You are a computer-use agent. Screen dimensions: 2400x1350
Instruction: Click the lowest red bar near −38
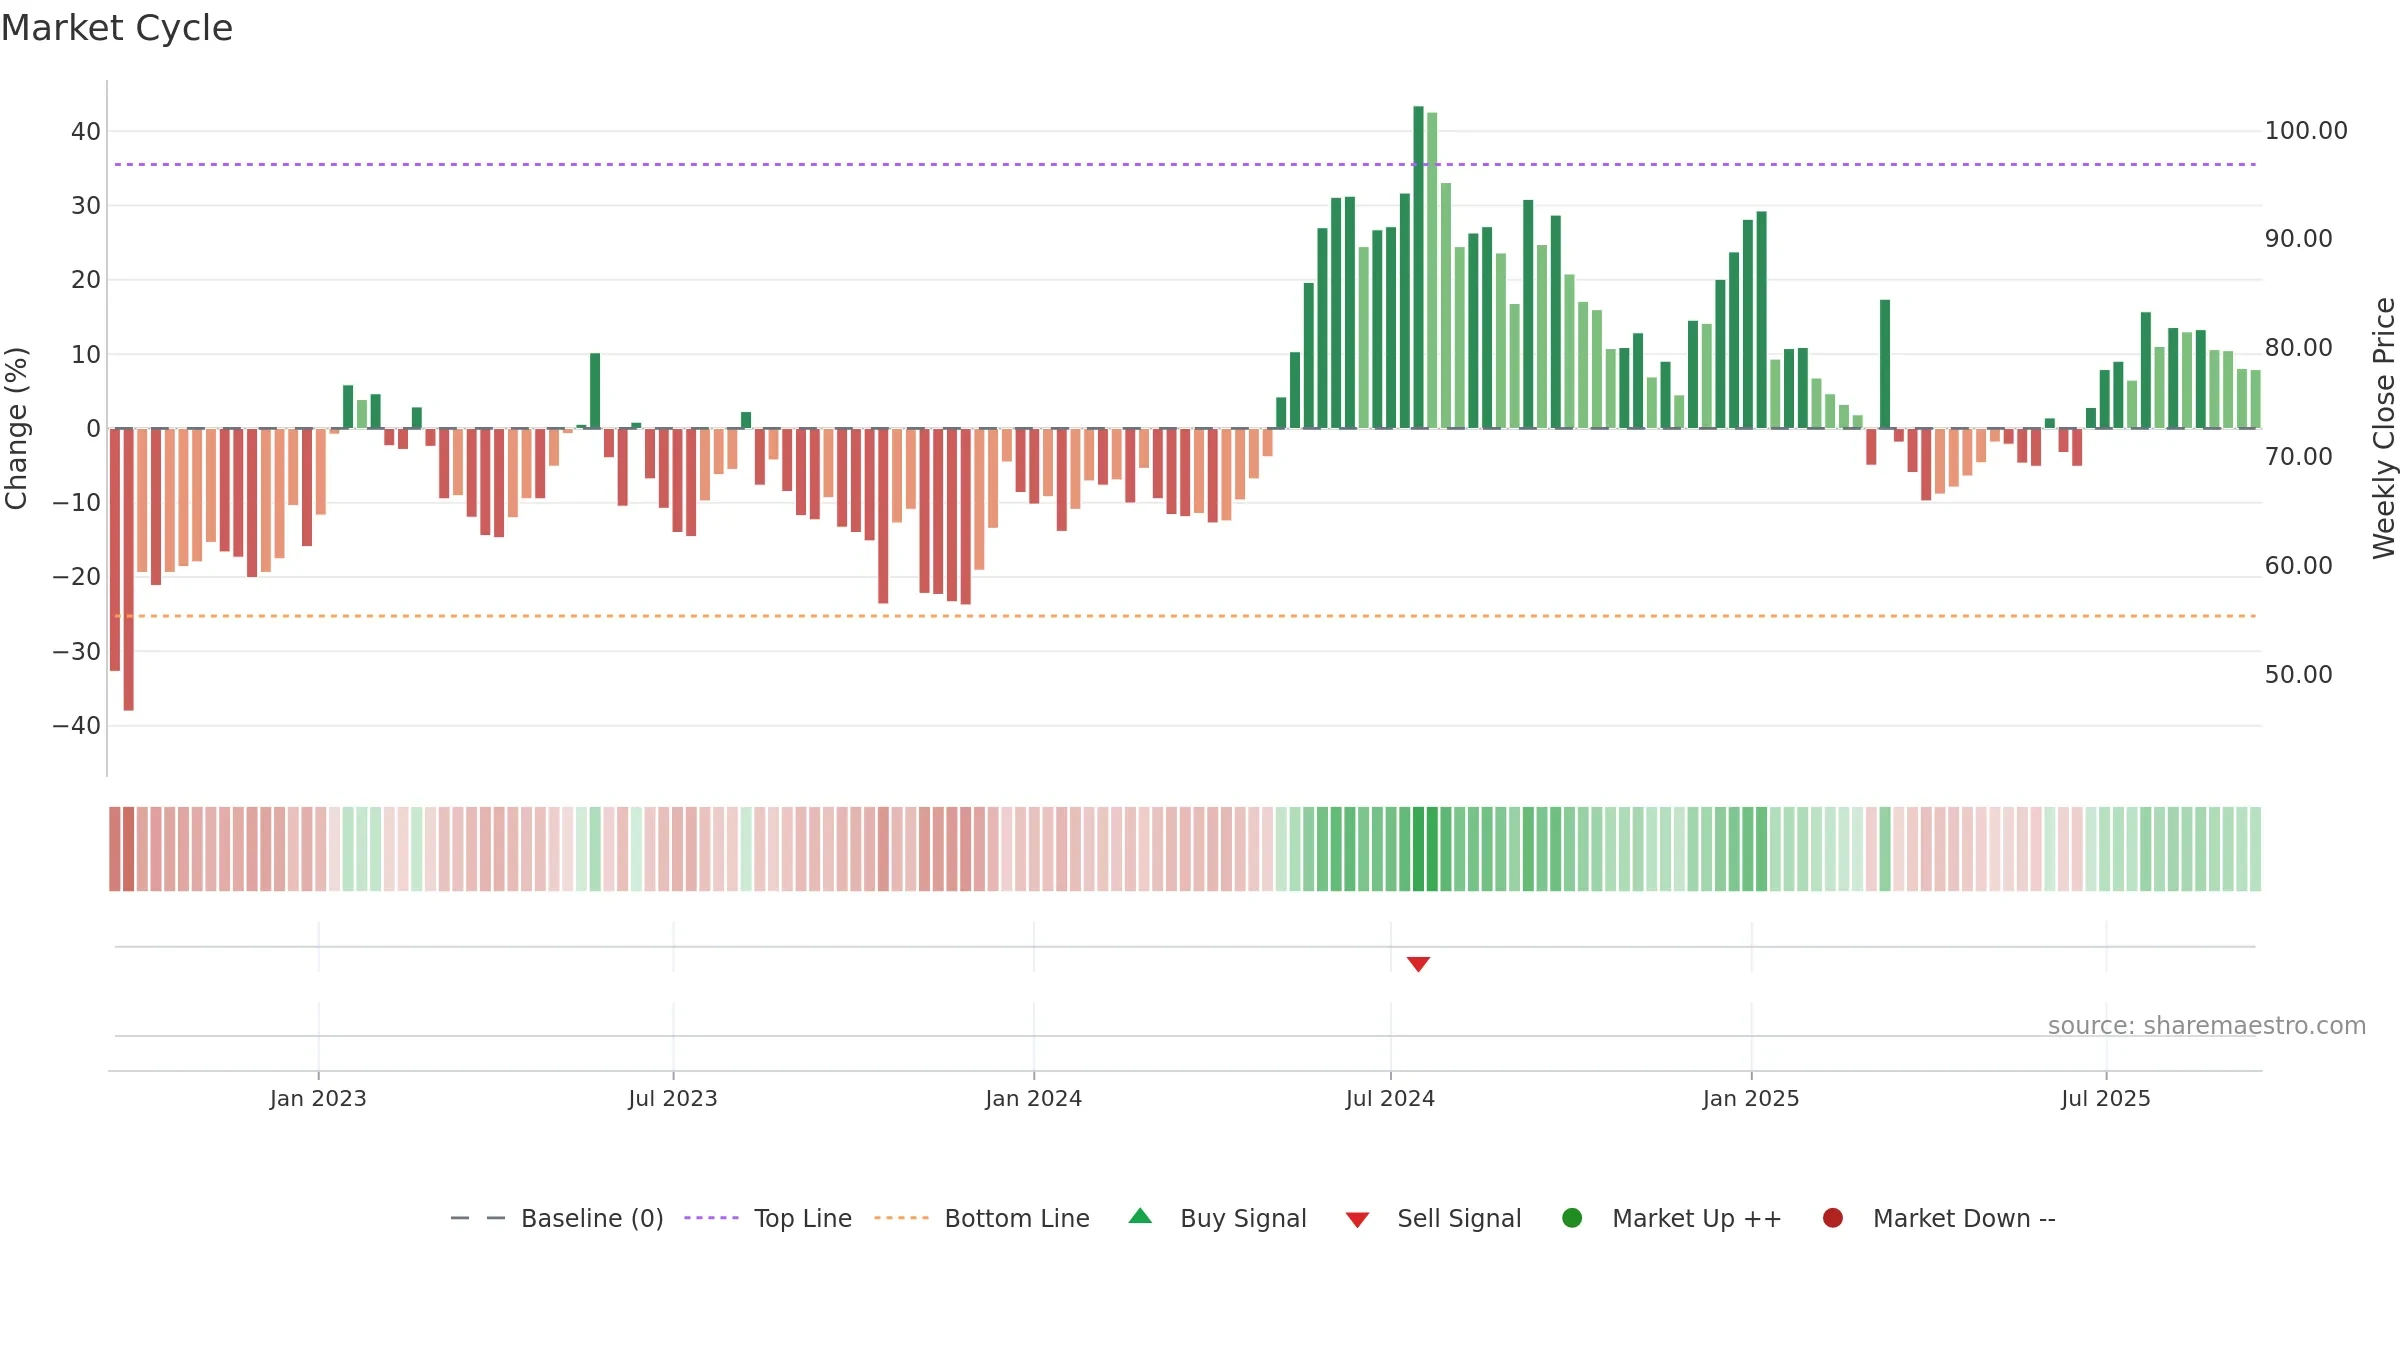[129, 569]
